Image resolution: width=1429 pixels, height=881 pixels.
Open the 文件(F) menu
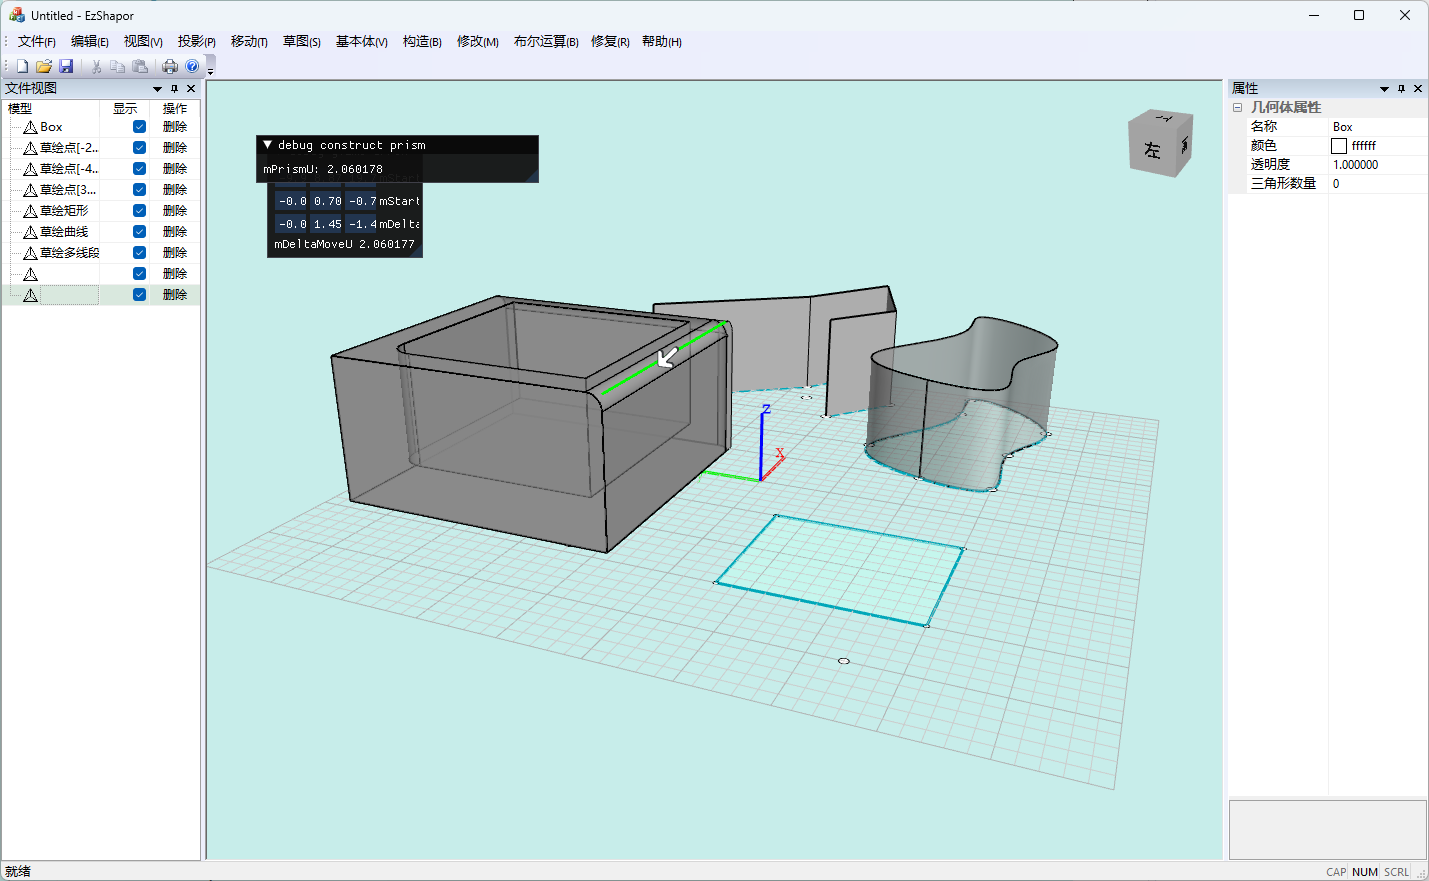36,41
